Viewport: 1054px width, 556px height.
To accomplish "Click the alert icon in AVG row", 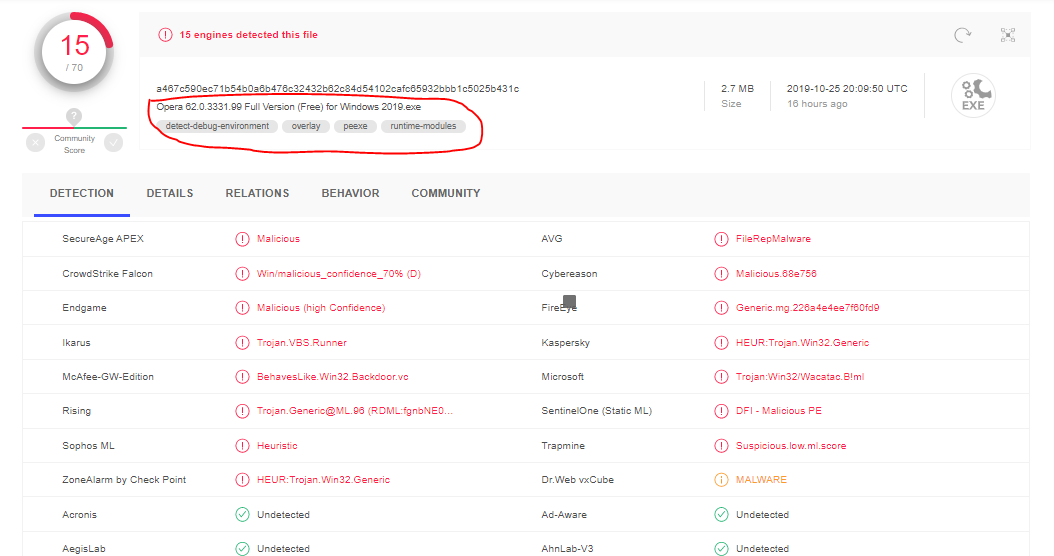I will click(x=721, y=239).
